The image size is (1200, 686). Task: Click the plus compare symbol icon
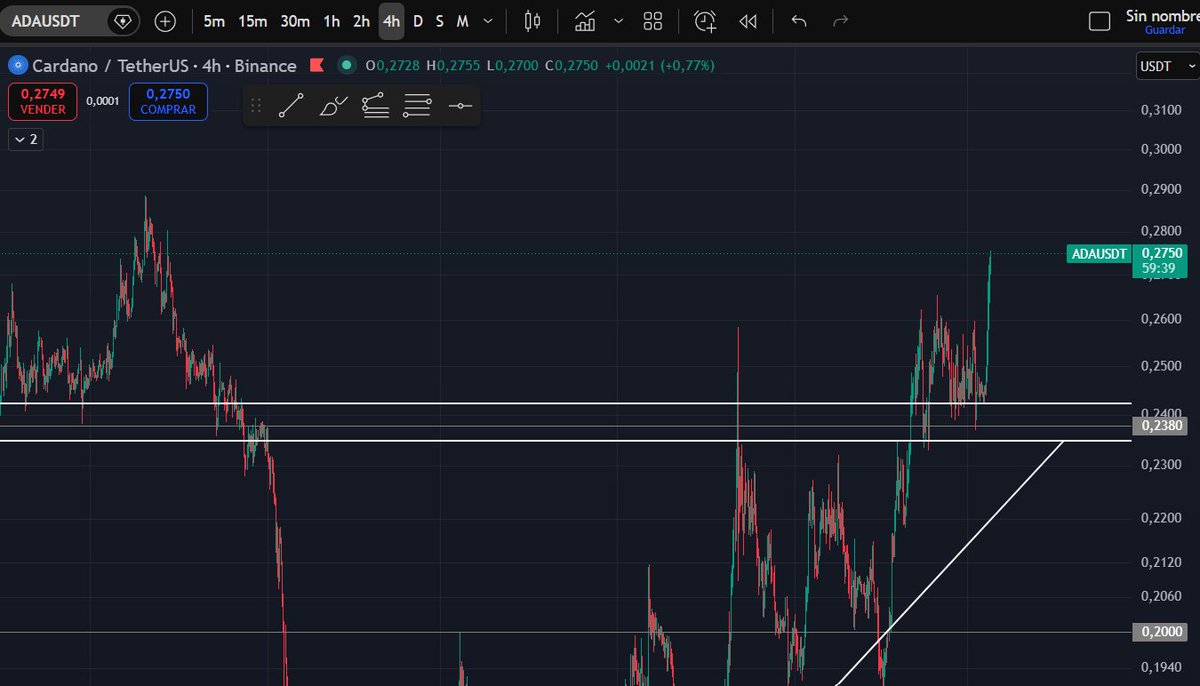[165, 20]
